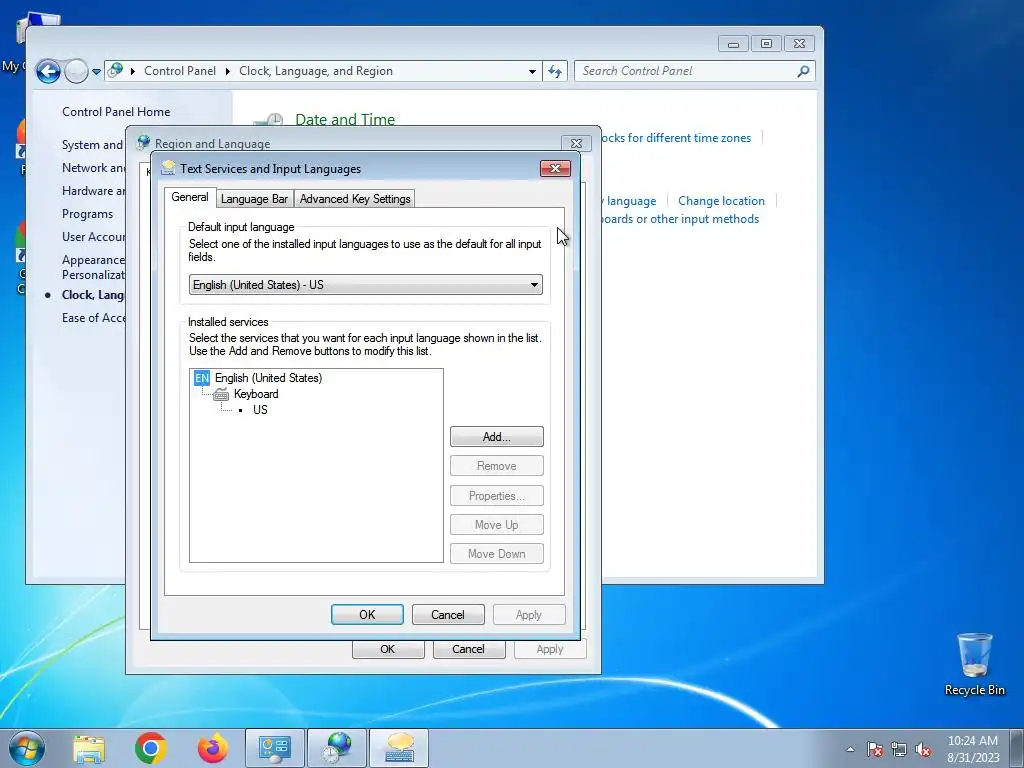Image resolution: width=1024 pixels, height=768 pixels.
Task: Click the Control Panel address bar icon
Action: [116, 71]
